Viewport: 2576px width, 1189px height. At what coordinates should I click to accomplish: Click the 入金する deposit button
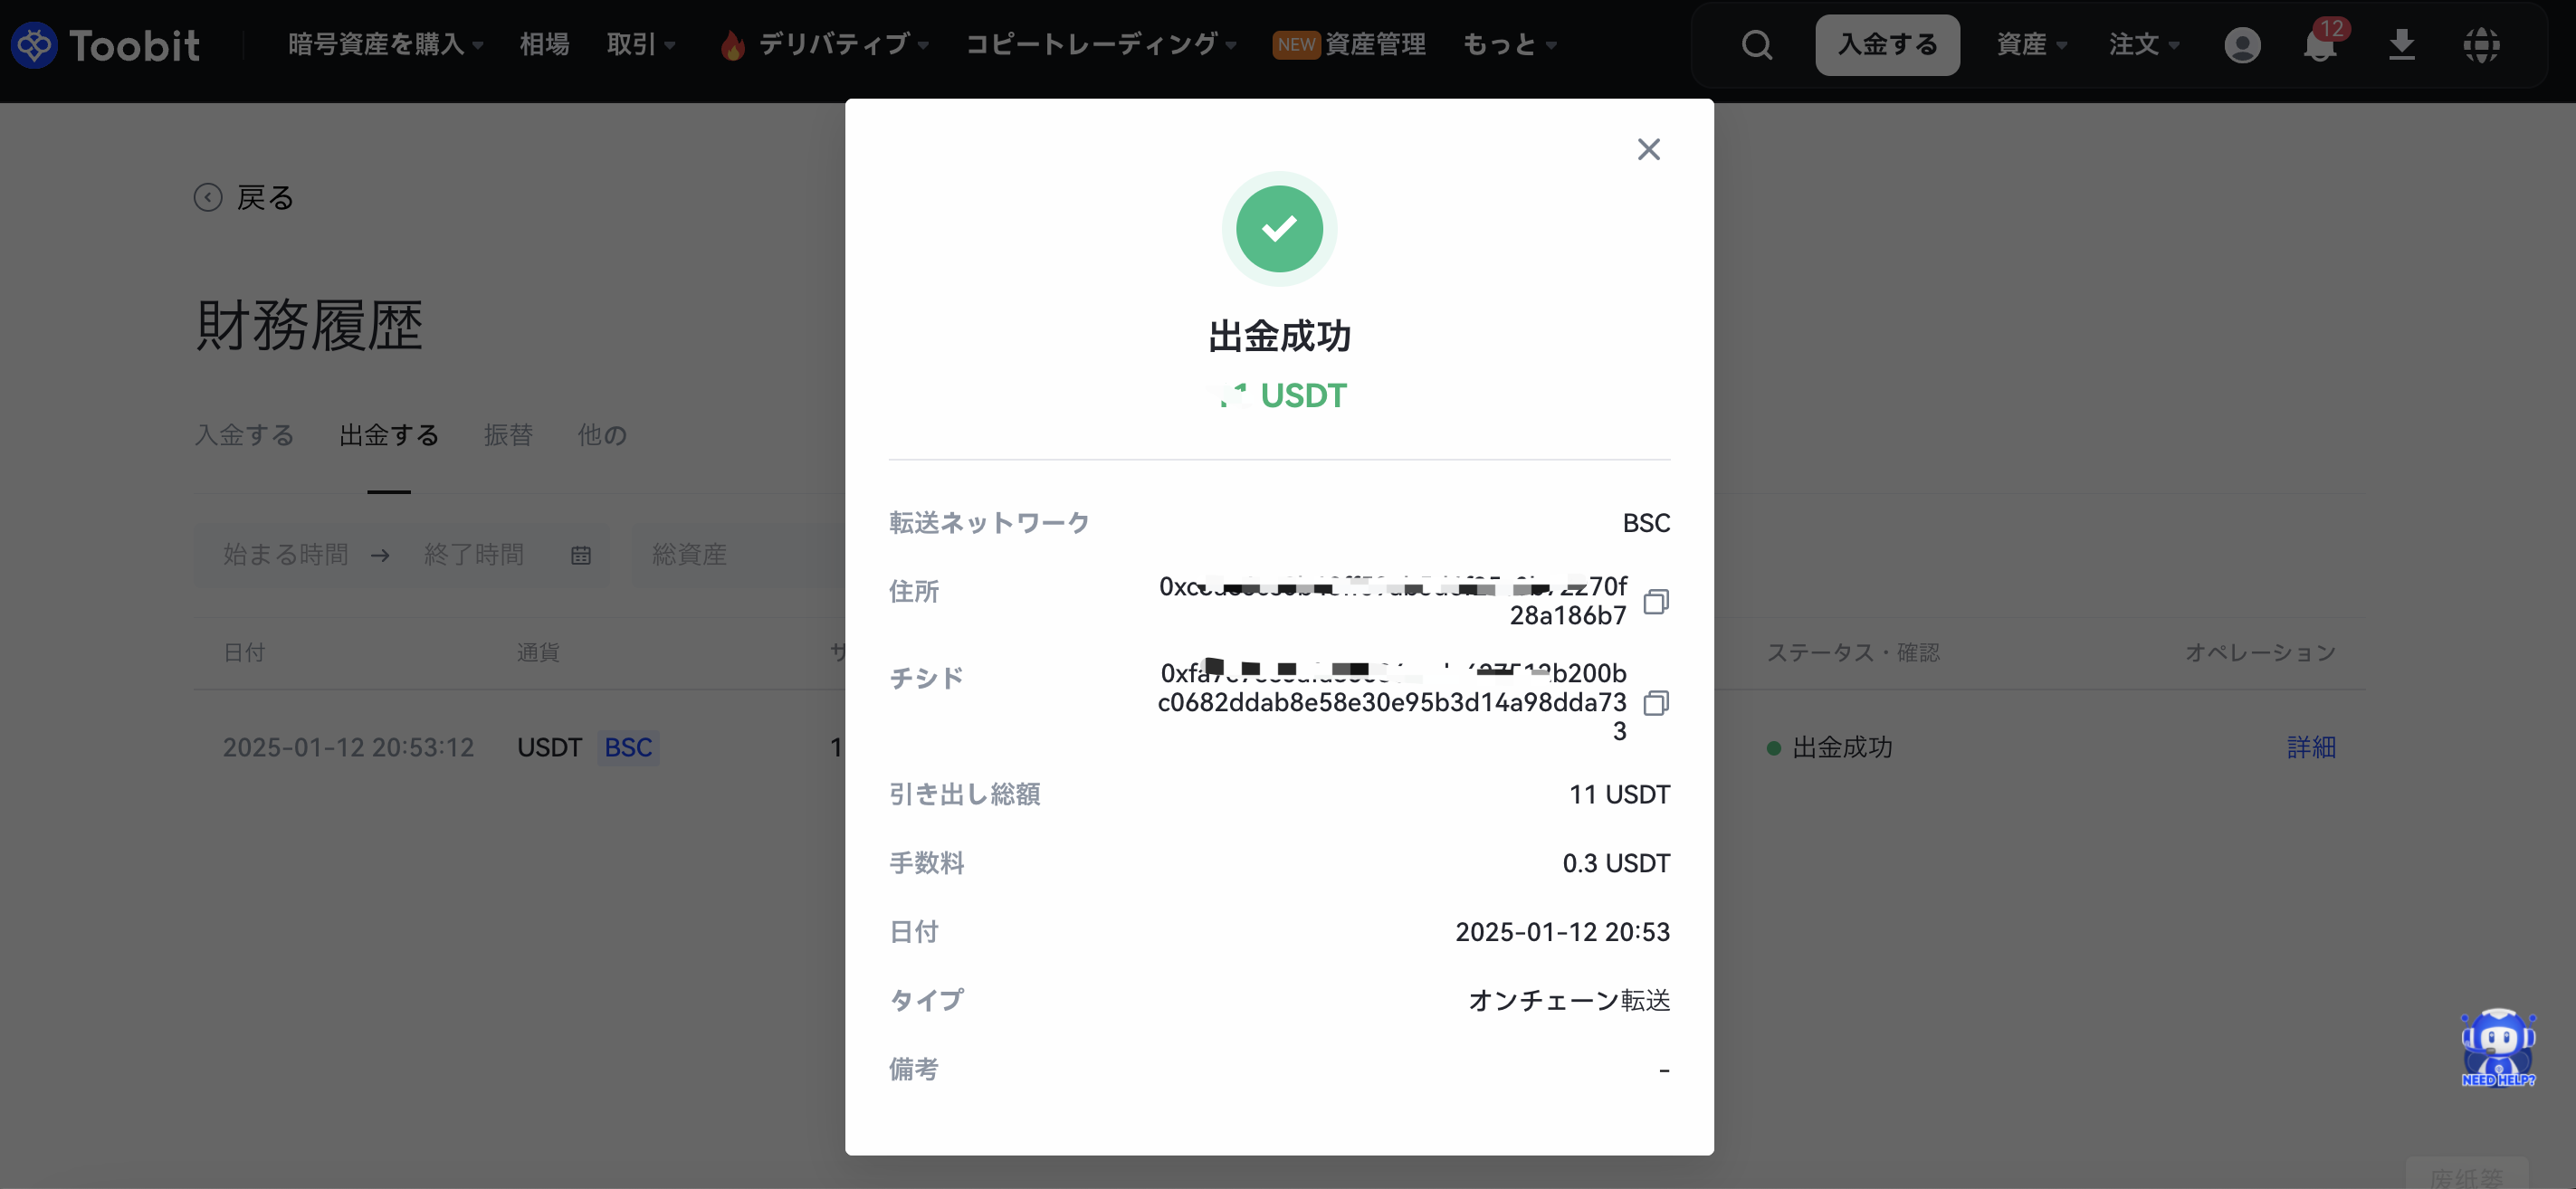pyautogui.click(x=1887, y=45)
